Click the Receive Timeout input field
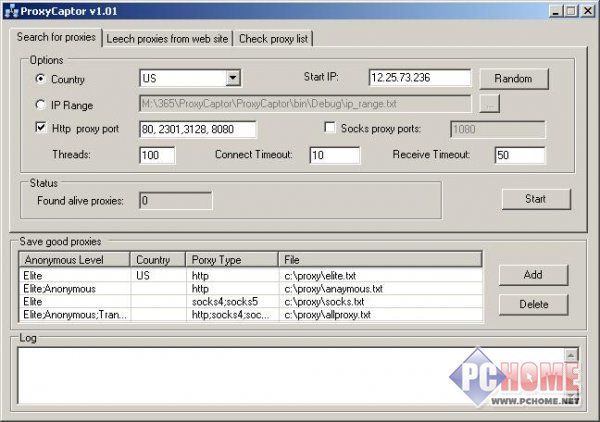Image resolution: width=600 pixels, height=422 pixels. click(x=520, y=155)
